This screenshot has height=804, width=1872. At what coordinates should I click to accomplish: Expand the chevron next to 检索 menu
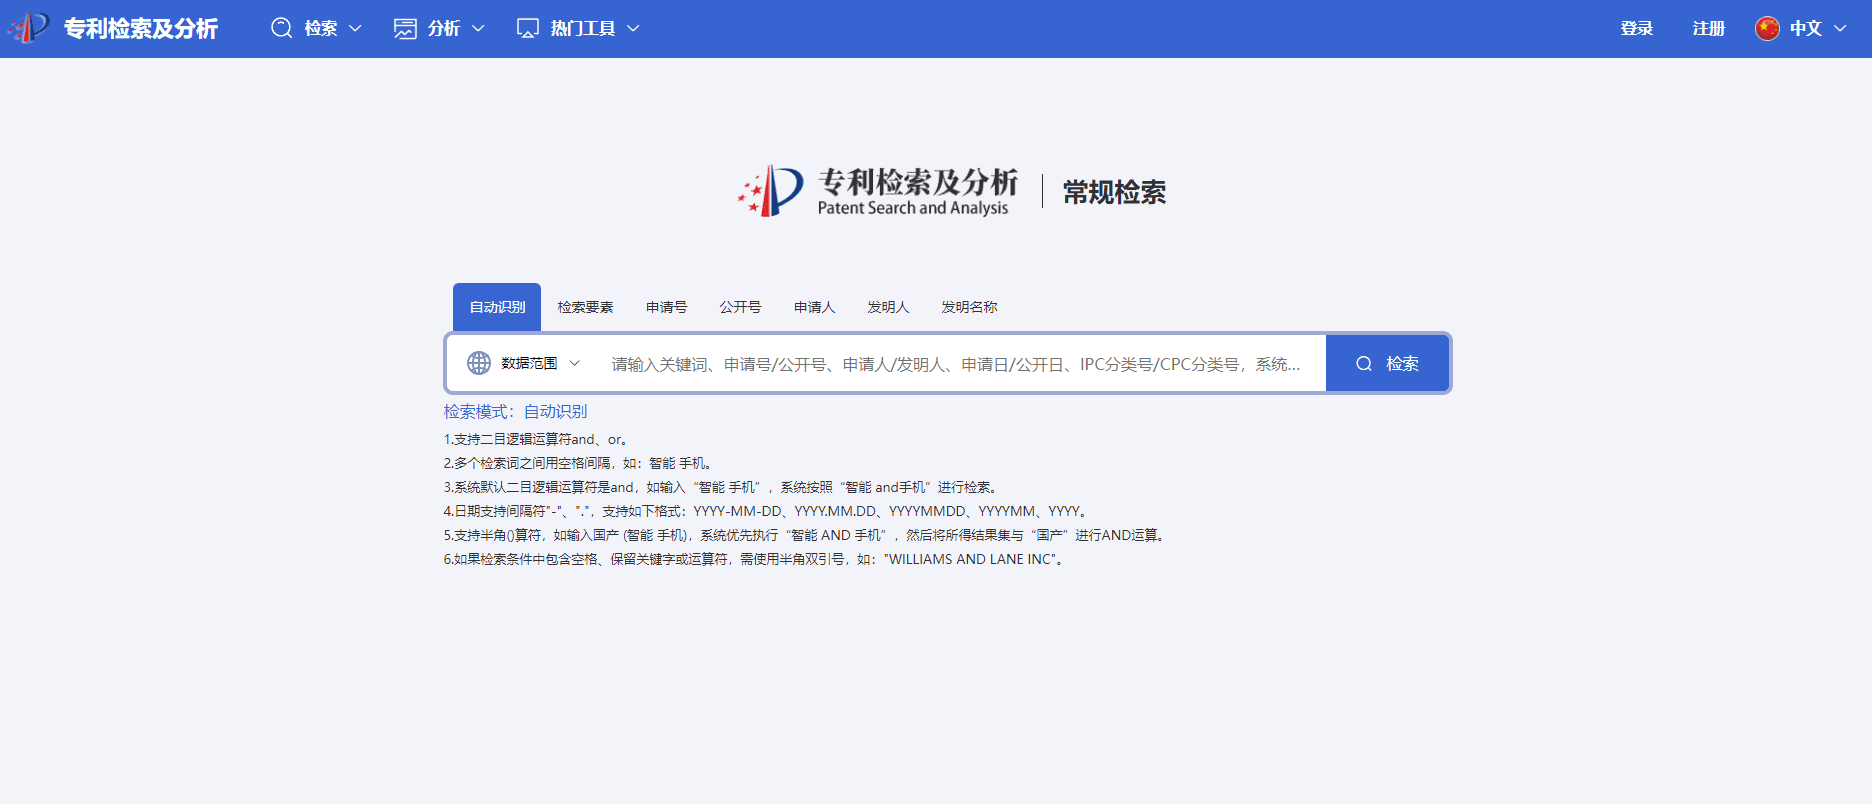(x=355, y=29)
